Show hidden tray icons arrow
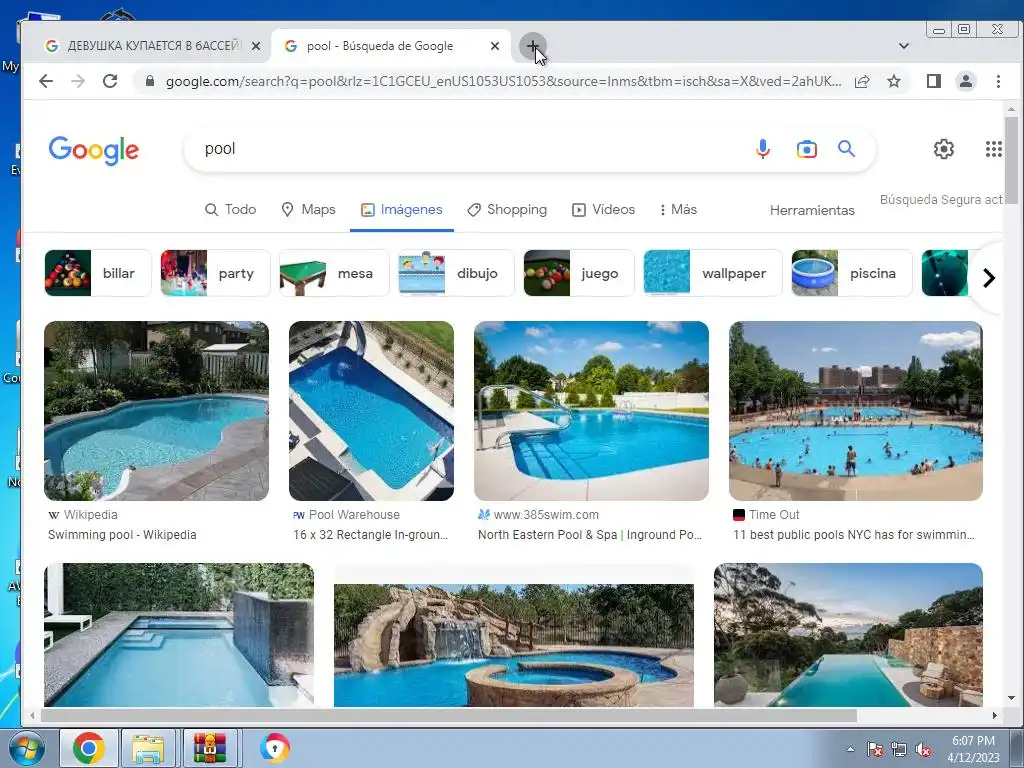Screen dimensions: 1024x768 (850, 750)
